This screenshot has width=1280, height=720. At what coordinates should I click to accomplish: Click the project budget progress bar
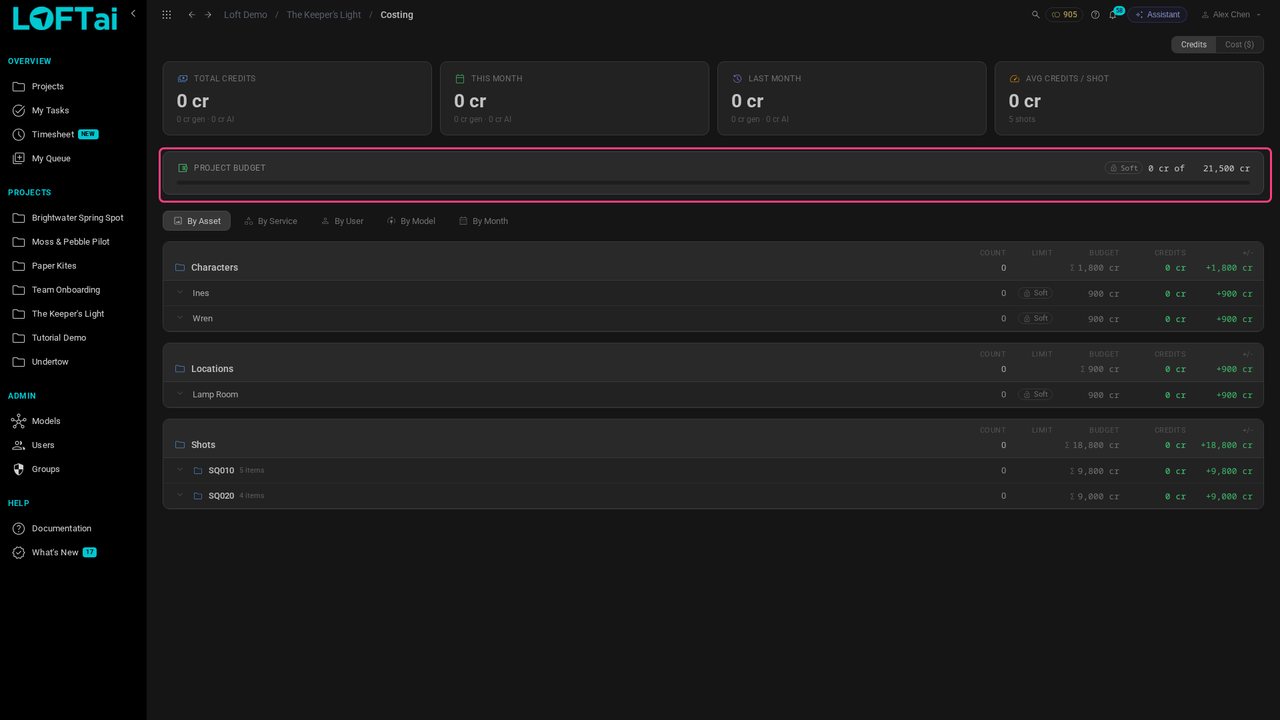click(713, 183)
